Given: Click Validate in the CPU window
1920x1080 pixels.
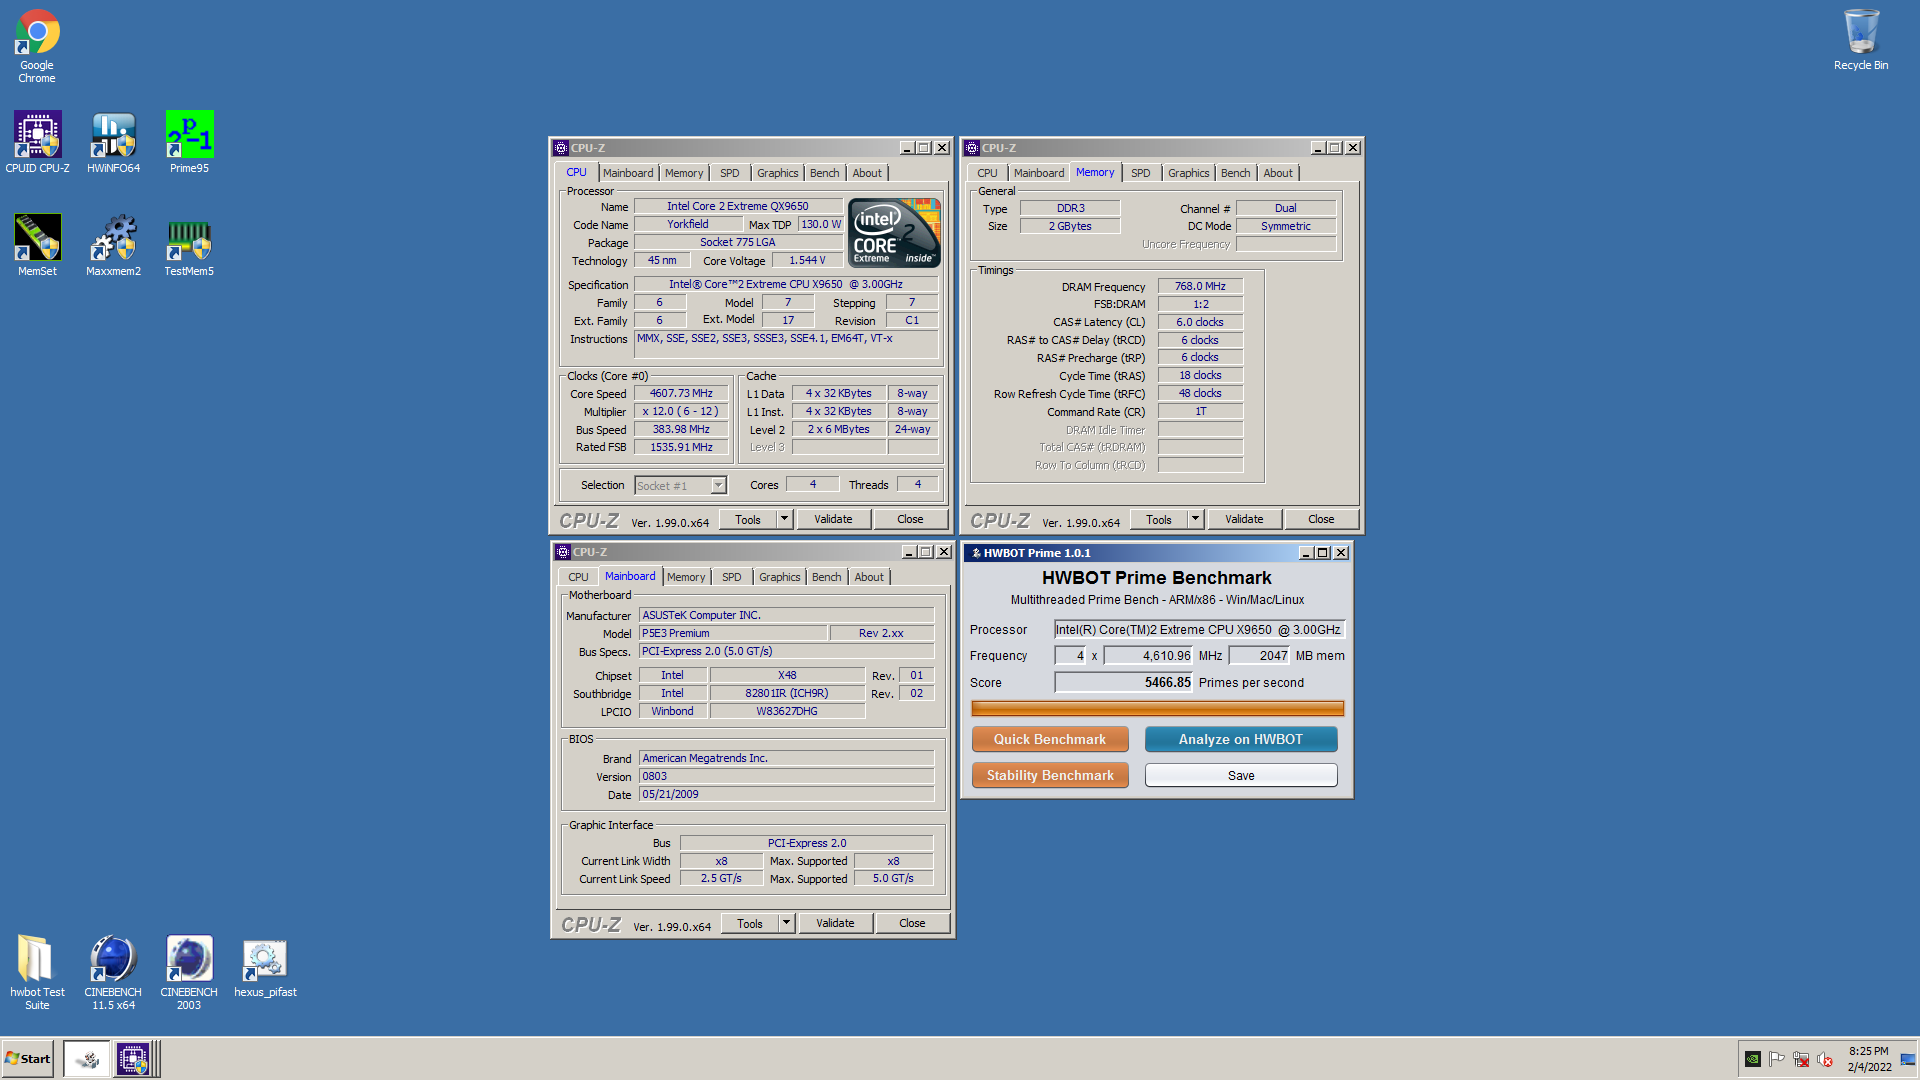Looking at the screenshot, I should (x=833, y=519).
